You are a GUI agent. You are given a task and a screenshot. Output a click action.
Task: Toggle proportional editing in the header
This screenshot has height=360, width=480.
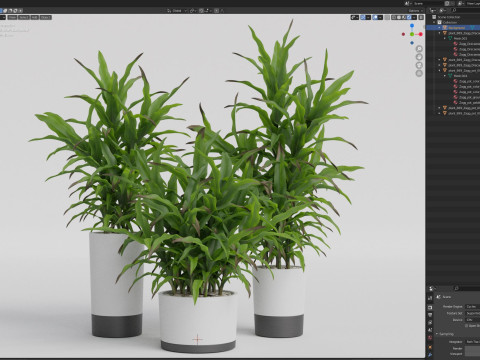click(216, 11)
